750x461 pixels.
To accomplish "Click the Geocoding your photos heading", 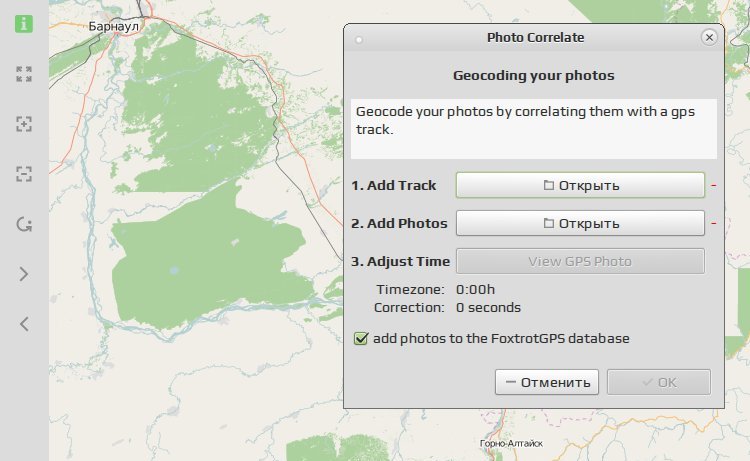I will [534, 76].
